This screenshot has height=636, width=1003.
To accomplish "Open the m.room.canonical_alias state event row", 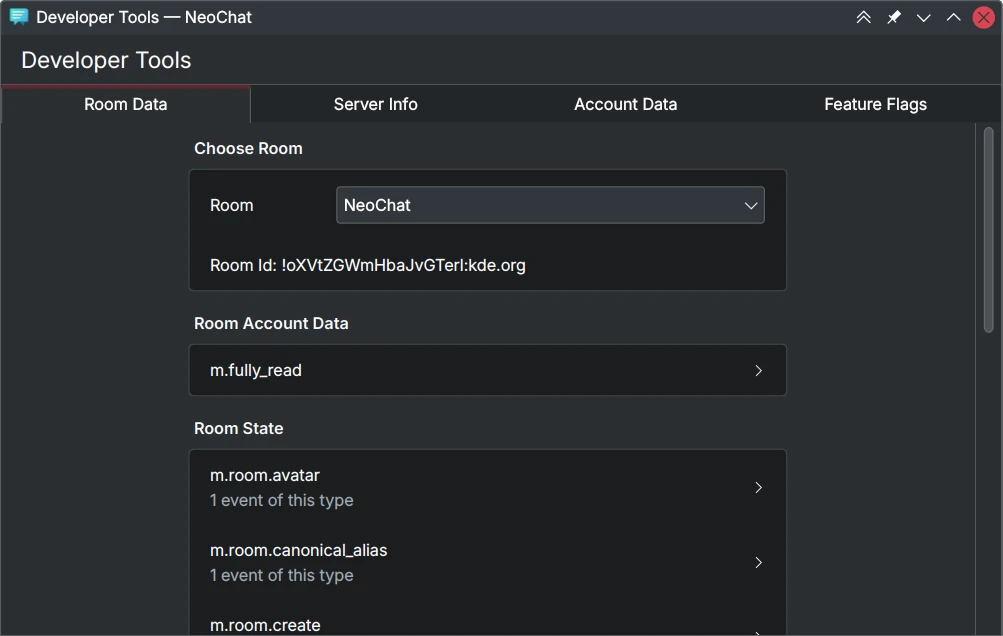I will click(487, 562).
